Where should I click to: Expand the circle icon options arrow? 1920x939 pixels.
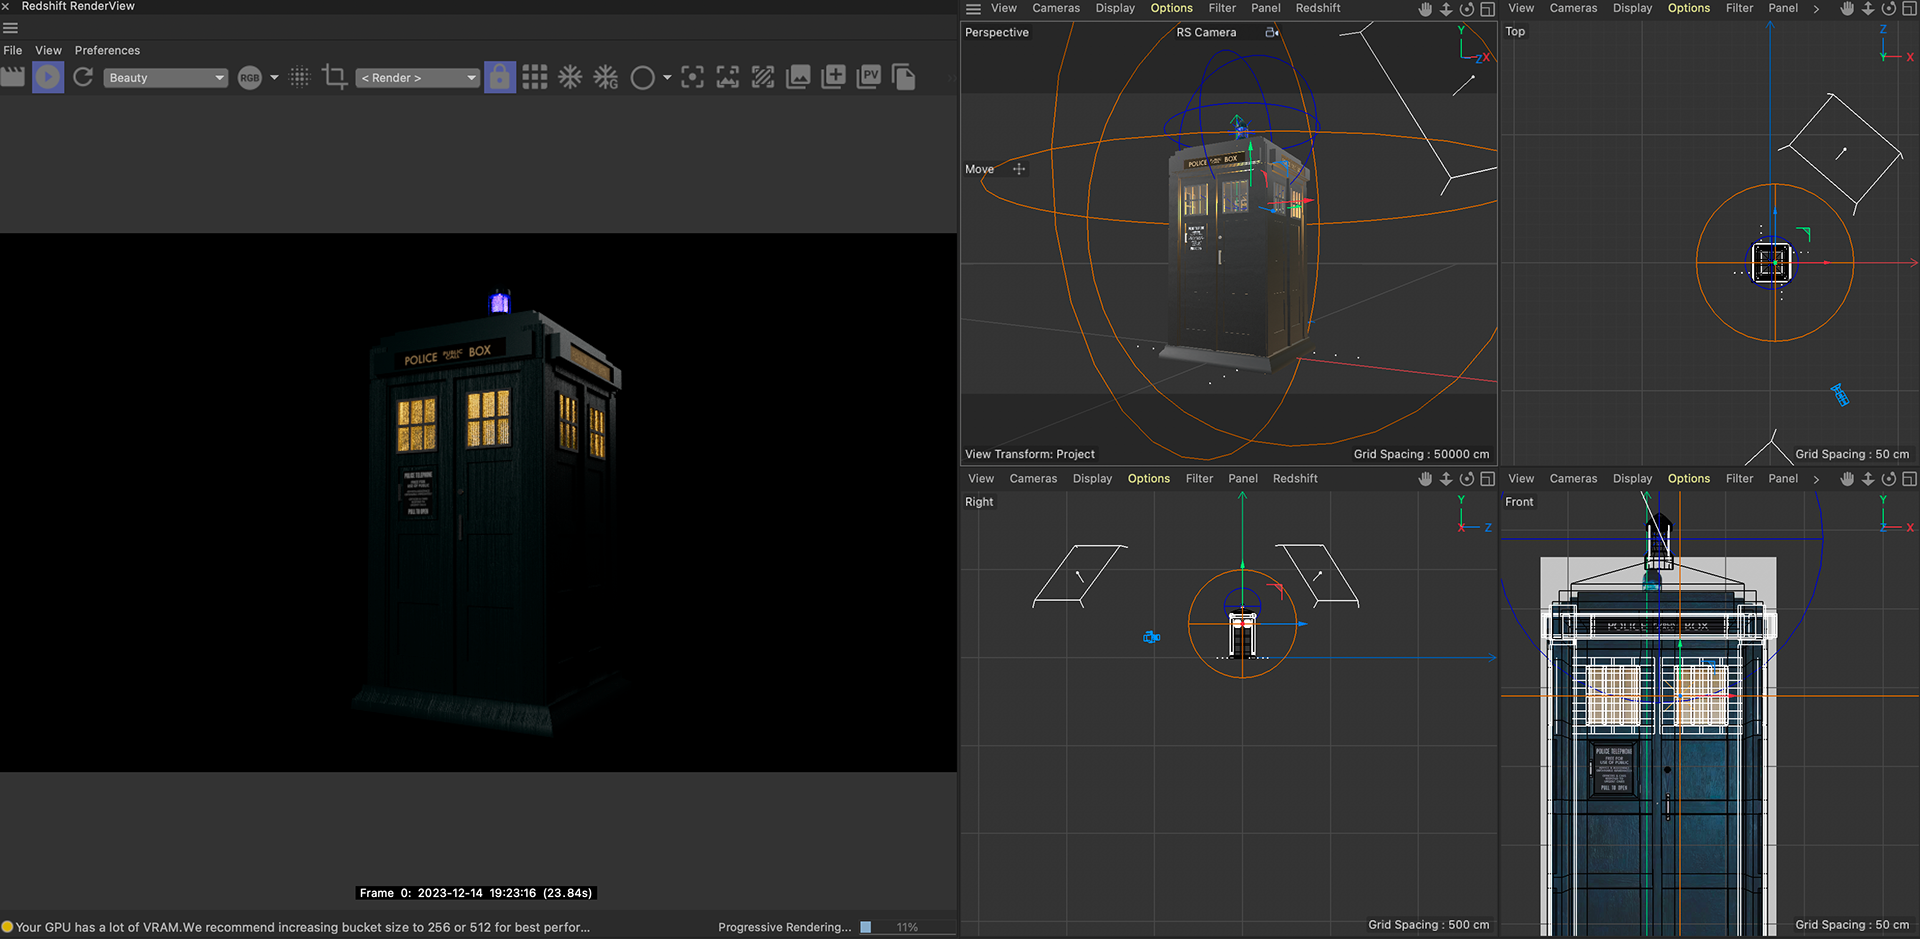click(667, 77)
